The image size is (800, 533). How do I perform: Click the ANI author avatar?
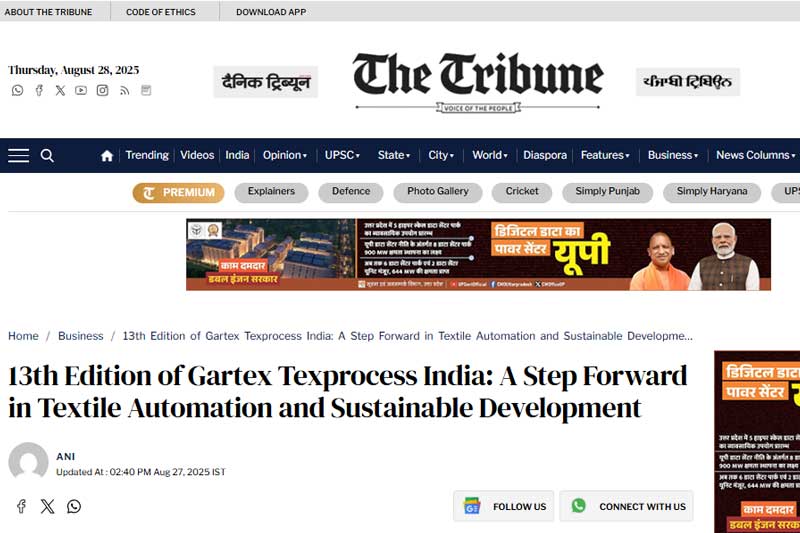(29, 461)
